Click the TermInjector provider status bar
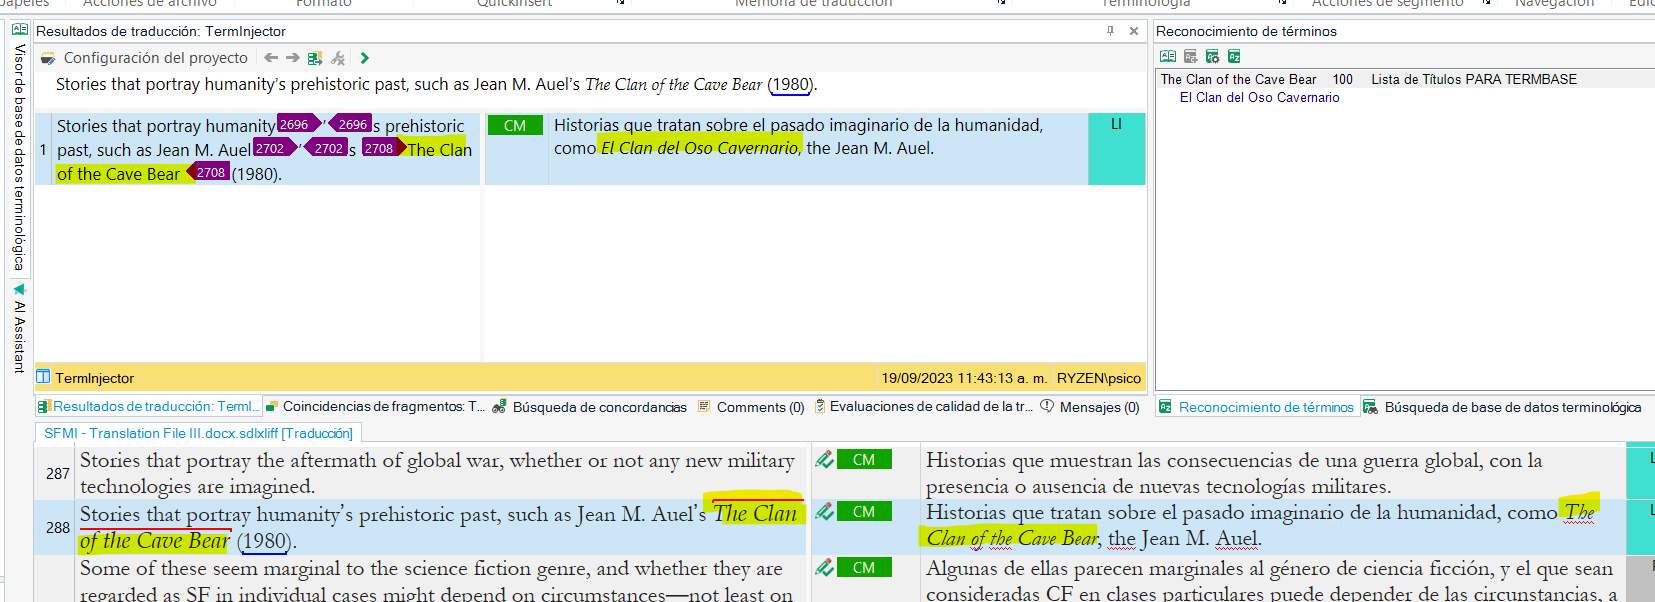Viewport: 1655px width, 602px height. pyautogui.click(x=590, y=378)
